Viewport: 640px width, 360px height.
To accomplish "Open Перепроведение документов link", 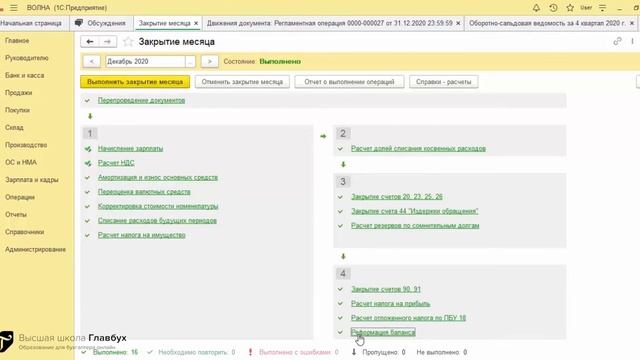I will coord(141,100).
